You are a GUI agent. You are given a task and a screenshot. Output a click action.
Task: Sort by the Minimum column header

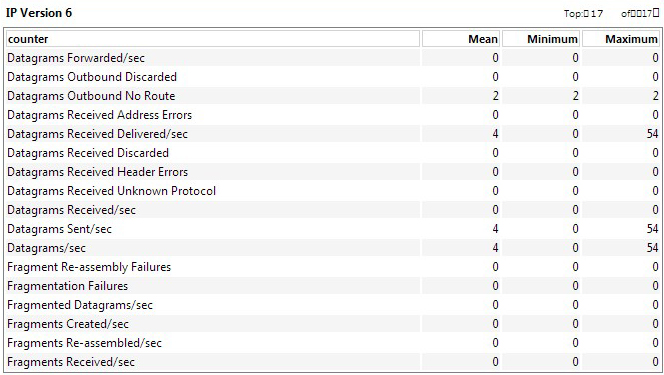pyautogui.click(x=540, y=39)
